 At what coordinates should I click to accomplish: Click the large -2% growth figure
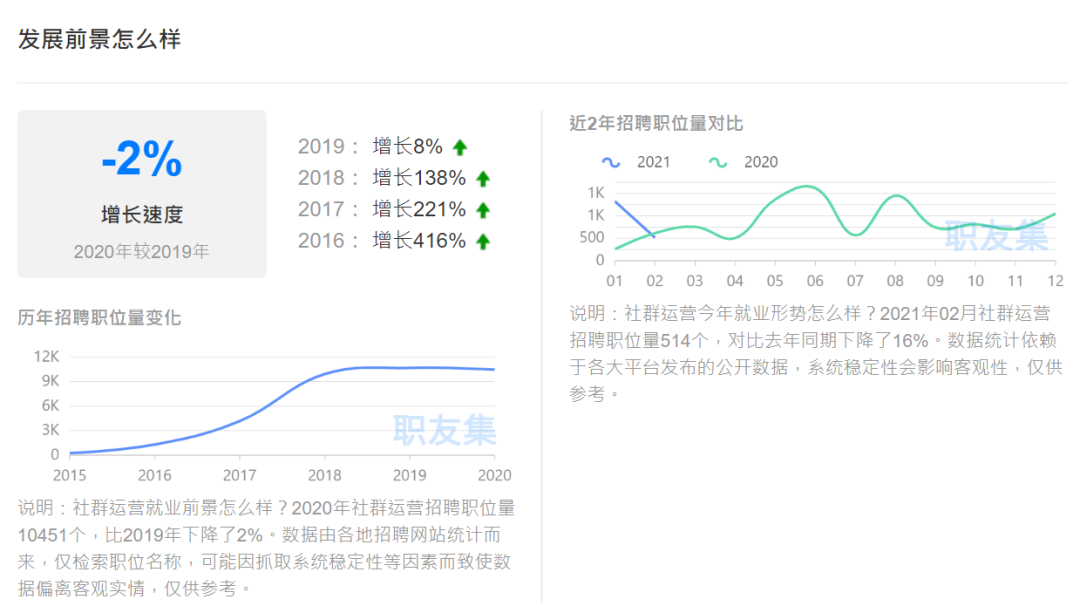pyautogui.click(x=142, y=159)
